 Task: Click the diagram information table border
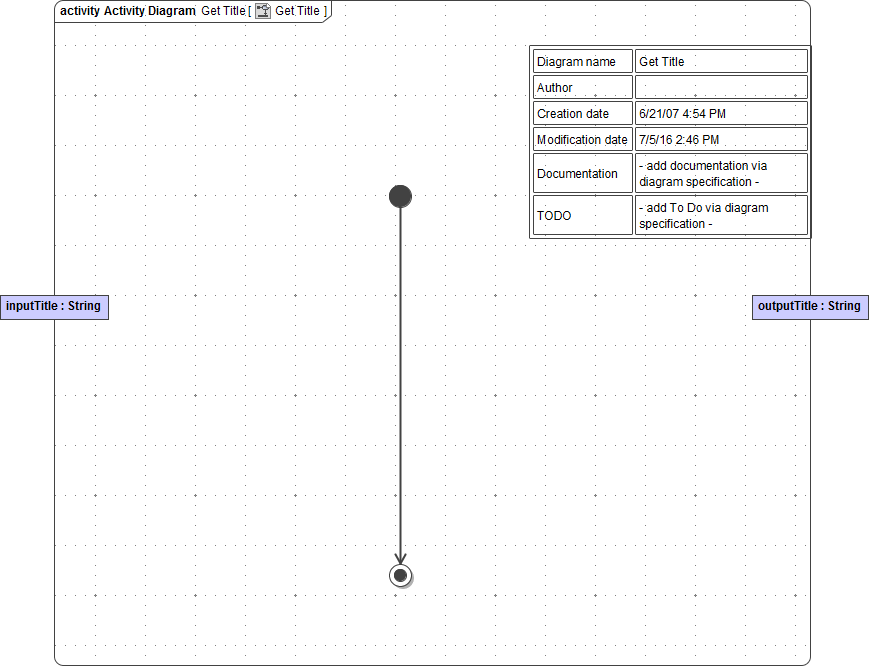point(670,45)
